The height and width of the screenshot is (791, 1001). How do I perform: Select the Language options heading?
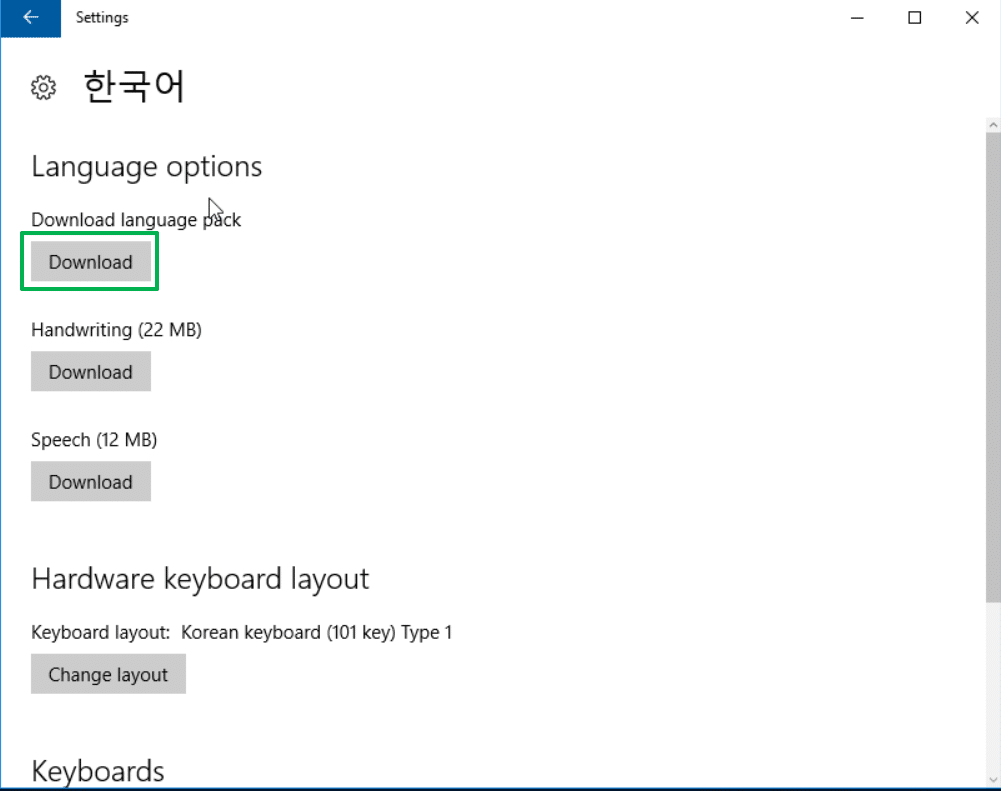click(146, 166)
